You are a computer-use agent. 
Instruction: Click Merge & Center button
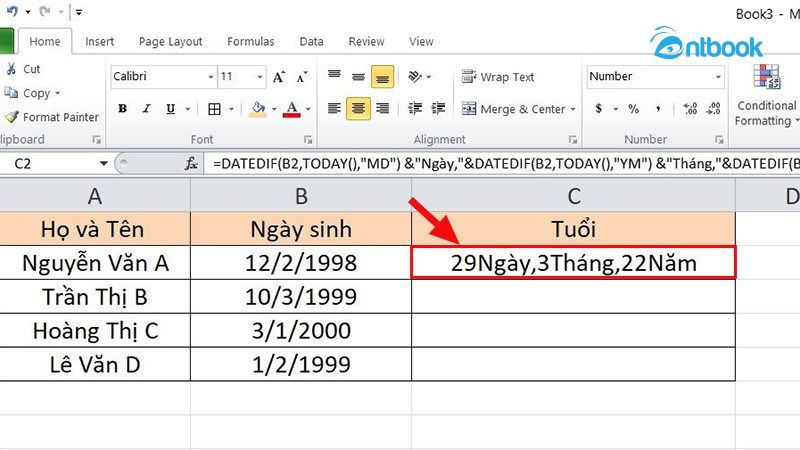513,109
